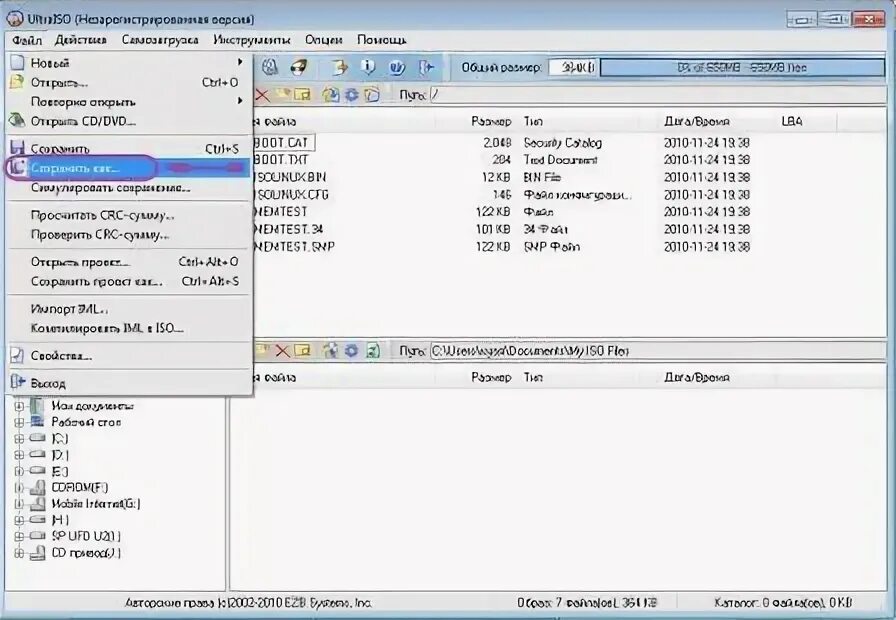896x620 pixels.
Task: Expand the CDROM(F:) tree node
Action: [19, 488]
